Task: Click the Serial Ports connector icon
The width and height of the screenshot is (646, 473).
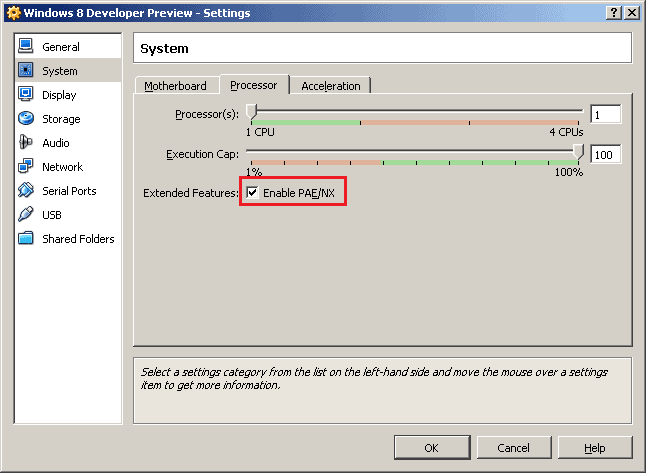Action: 26,190
